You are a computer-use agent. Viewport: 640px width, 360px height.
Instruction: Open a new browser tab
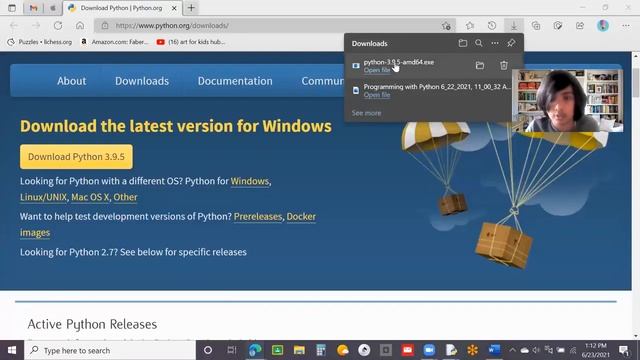(191, 8)
